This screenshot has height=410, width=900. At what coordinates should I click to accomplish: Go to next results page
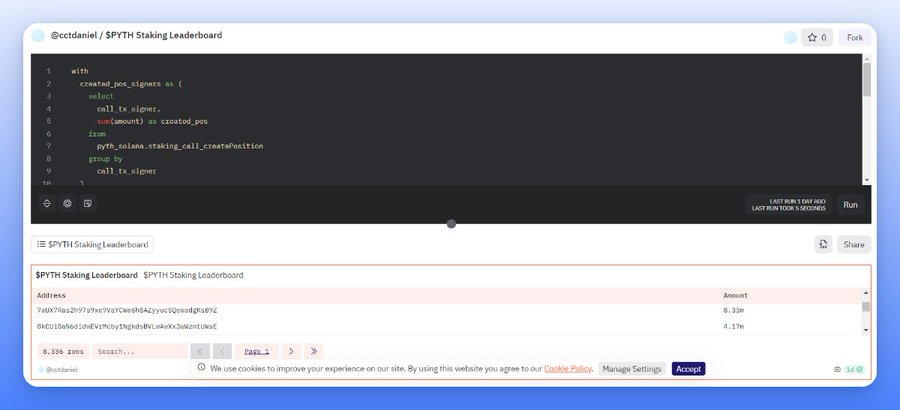(291, 351)
